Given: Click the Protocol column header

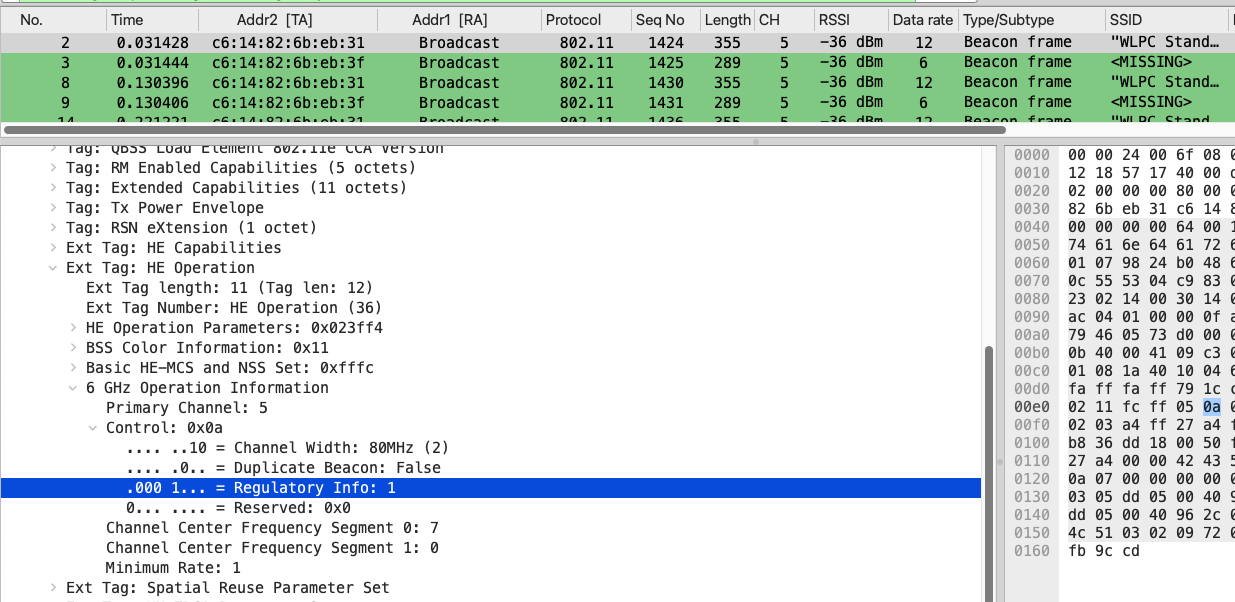Looking at the screenshot, I should (x=573, y=20).
